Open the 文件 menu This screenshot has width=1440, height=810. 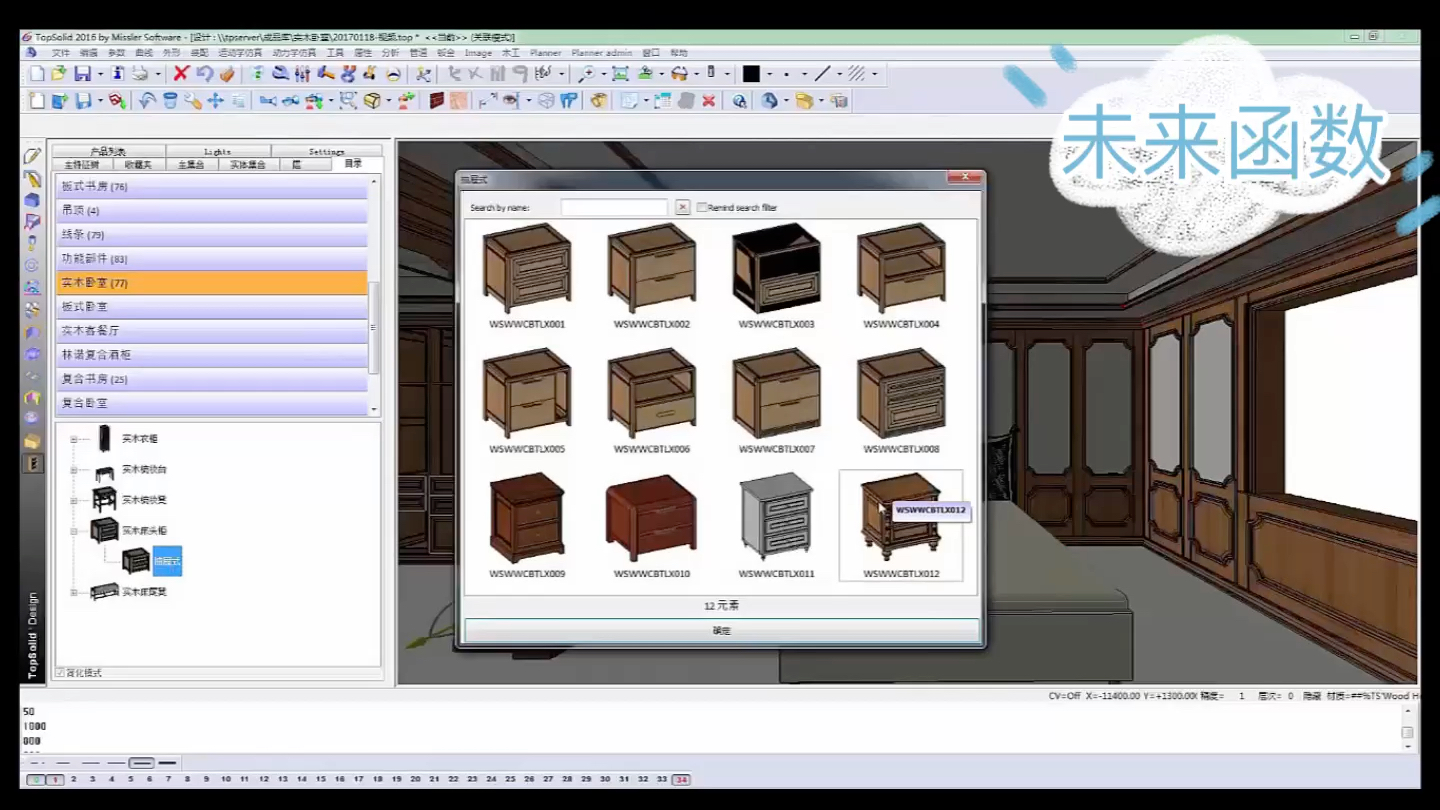click(x=61, y=53)
